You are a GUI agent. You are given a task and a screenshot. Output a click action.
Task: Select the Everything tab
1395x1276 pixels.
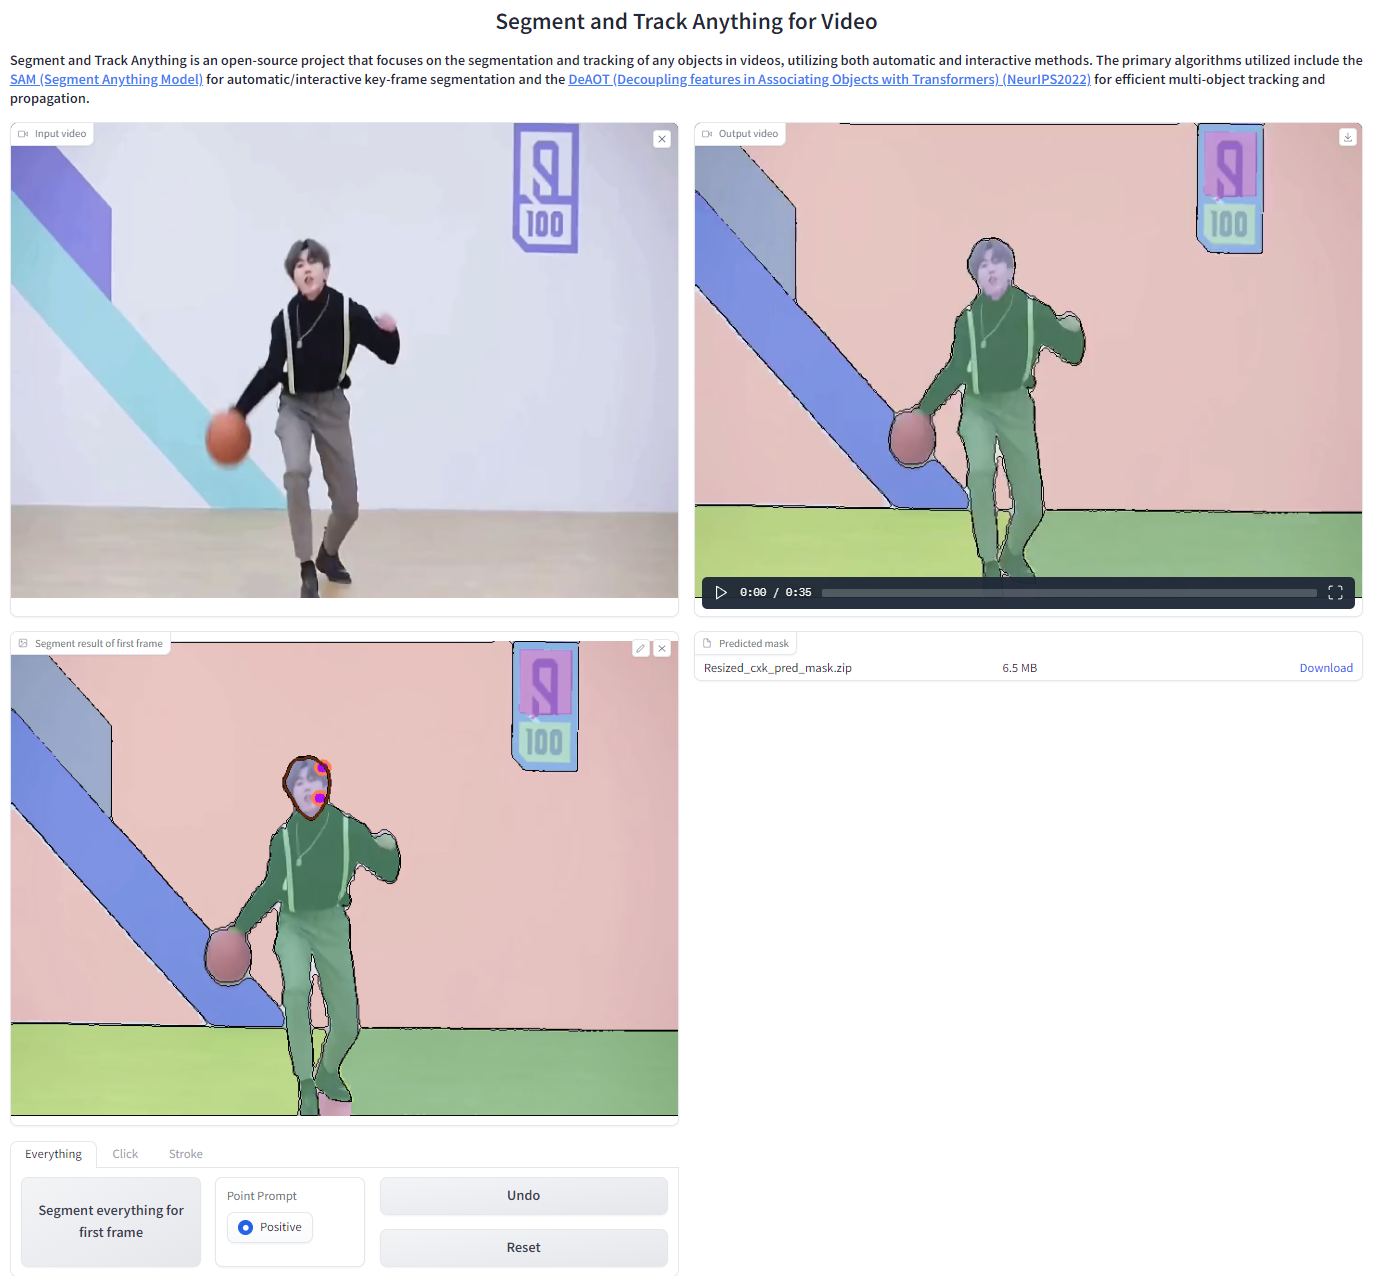point(53,1153)
